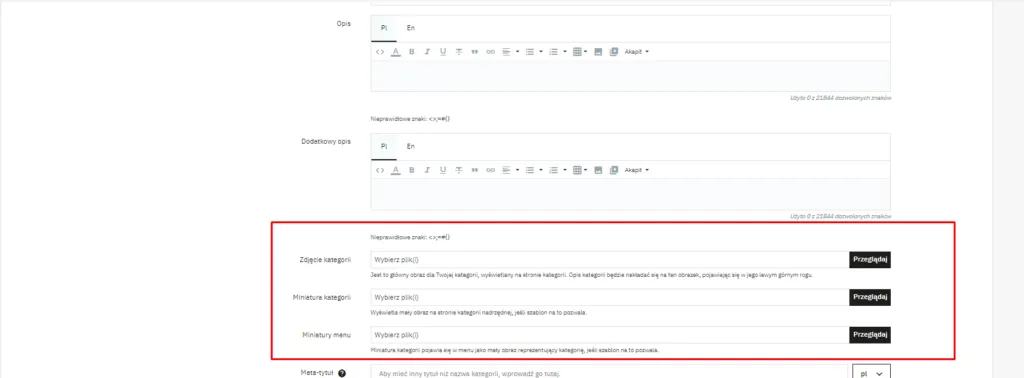Toggle underline in Opis editor toolbar
1024x378 pixels.
tap(443, 52)
